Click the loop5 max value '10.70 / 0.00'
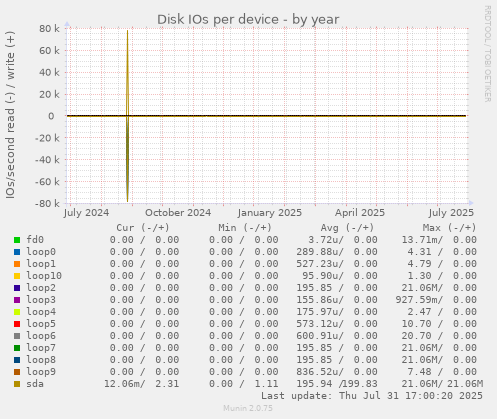Viewport: 497px width, 419px height. (x=439, y=324)
